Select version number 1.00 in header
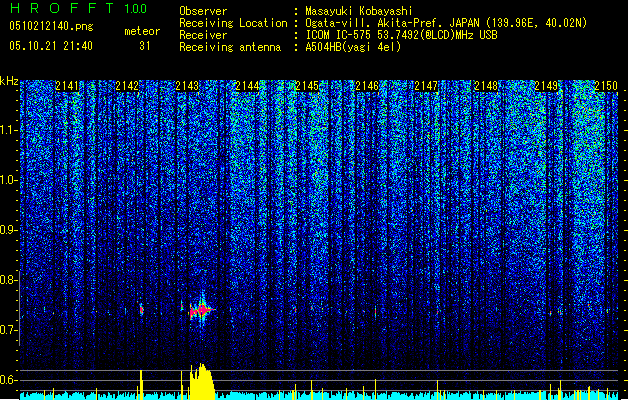 (136, 9)
